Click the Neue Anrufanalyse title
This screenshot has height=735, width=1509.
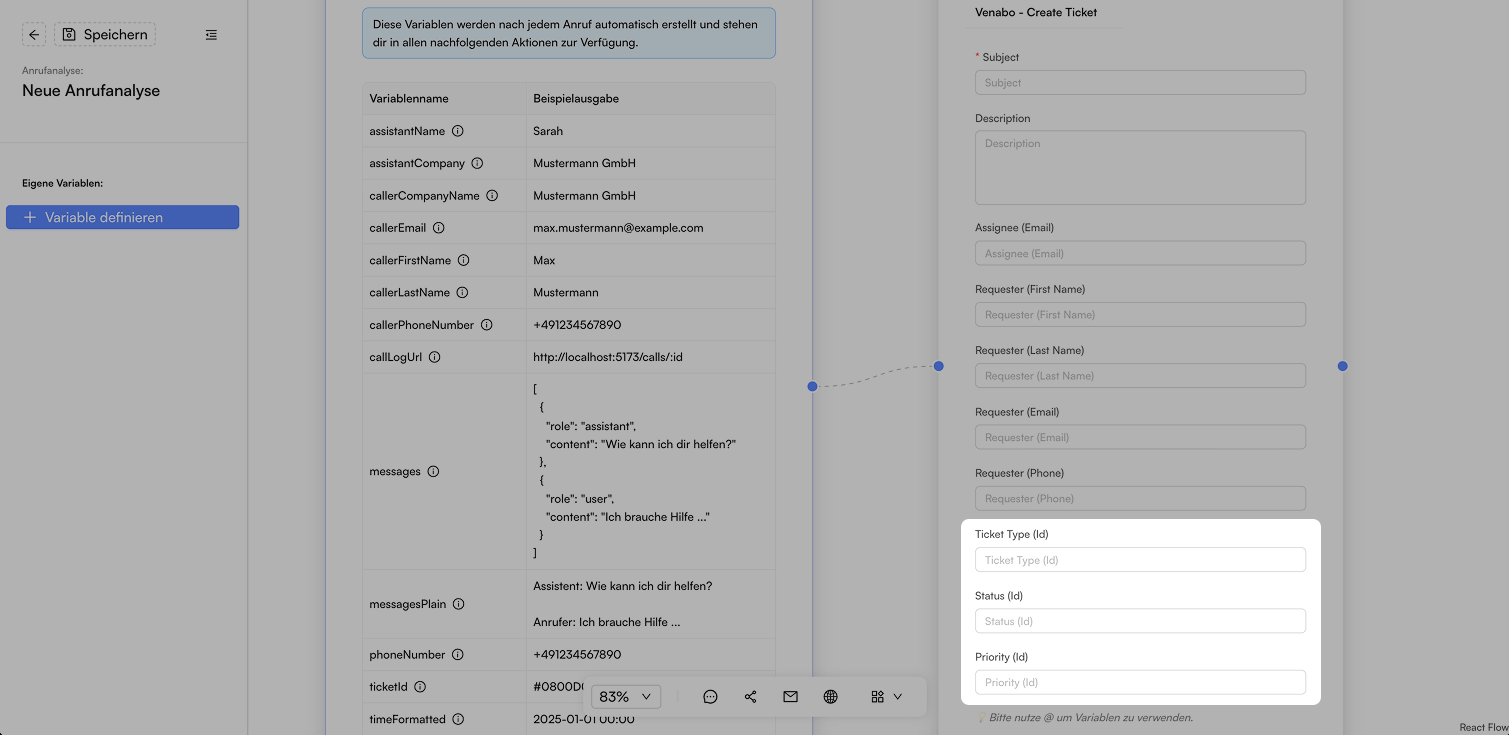coord(91,91)
